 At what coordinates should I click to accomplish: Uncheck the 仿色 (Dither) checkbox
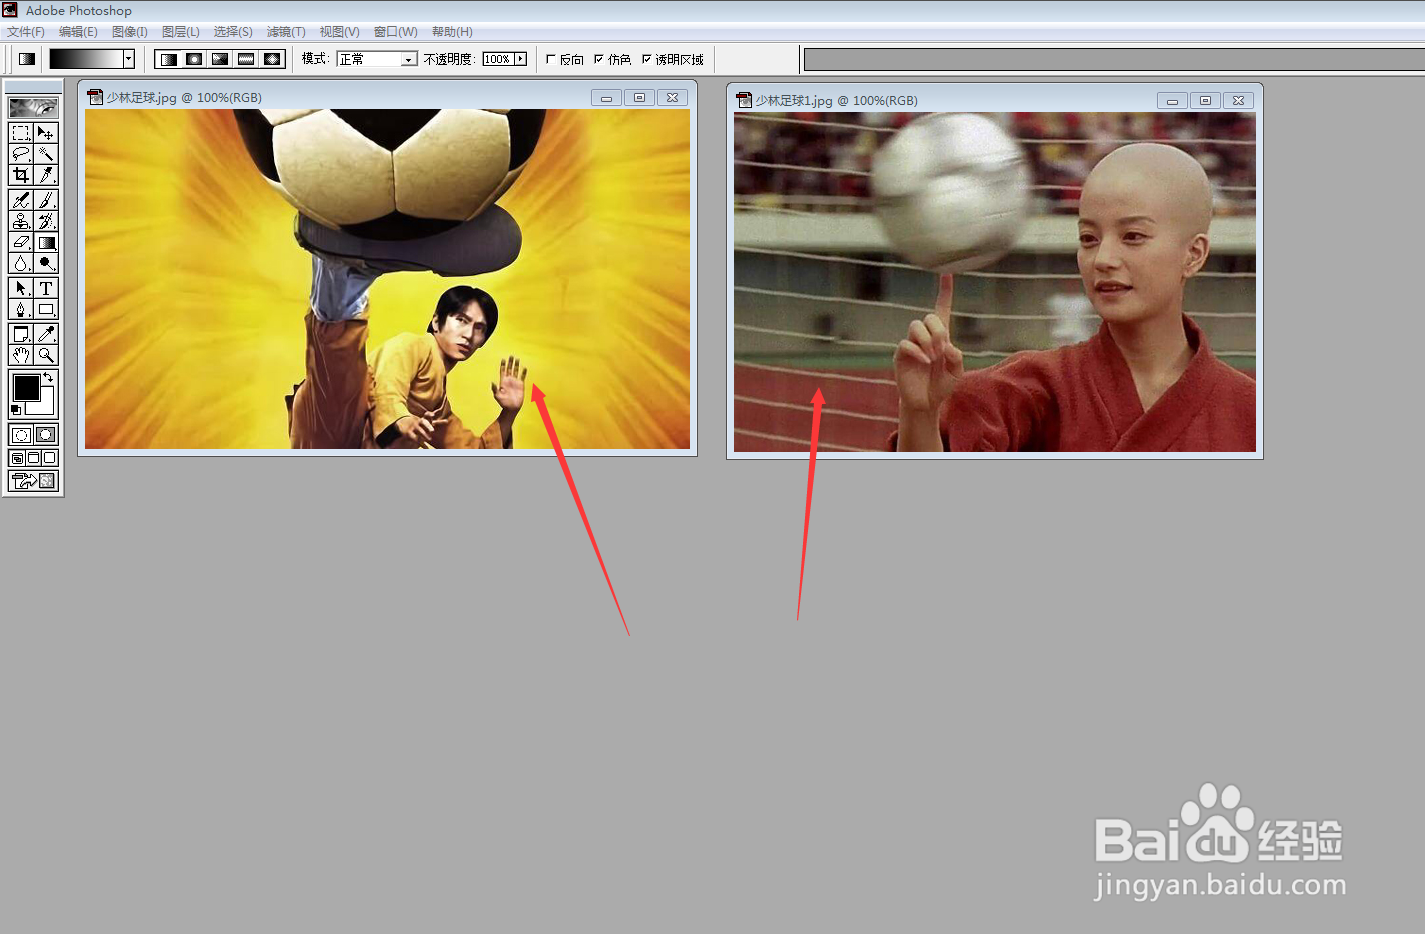[598, 59]
